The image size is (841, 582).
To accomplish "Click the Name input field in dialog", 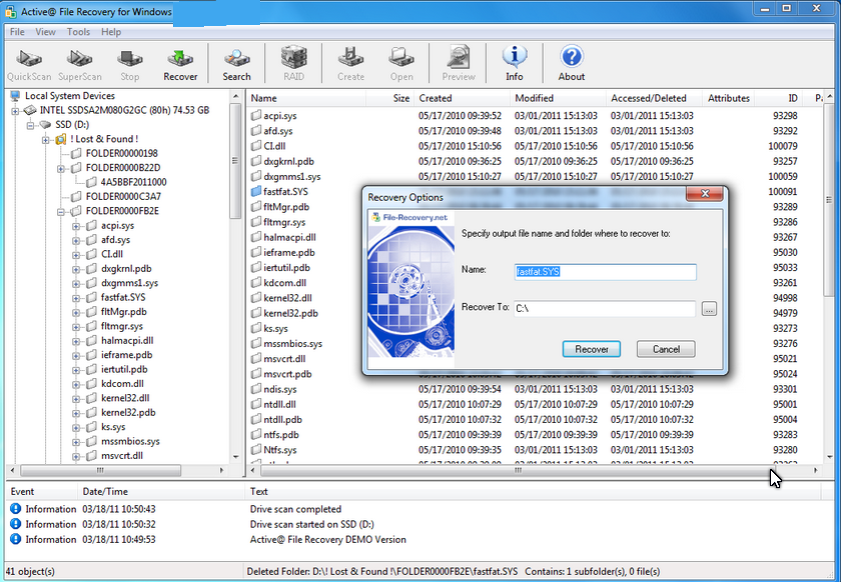I will coord(606,272).
